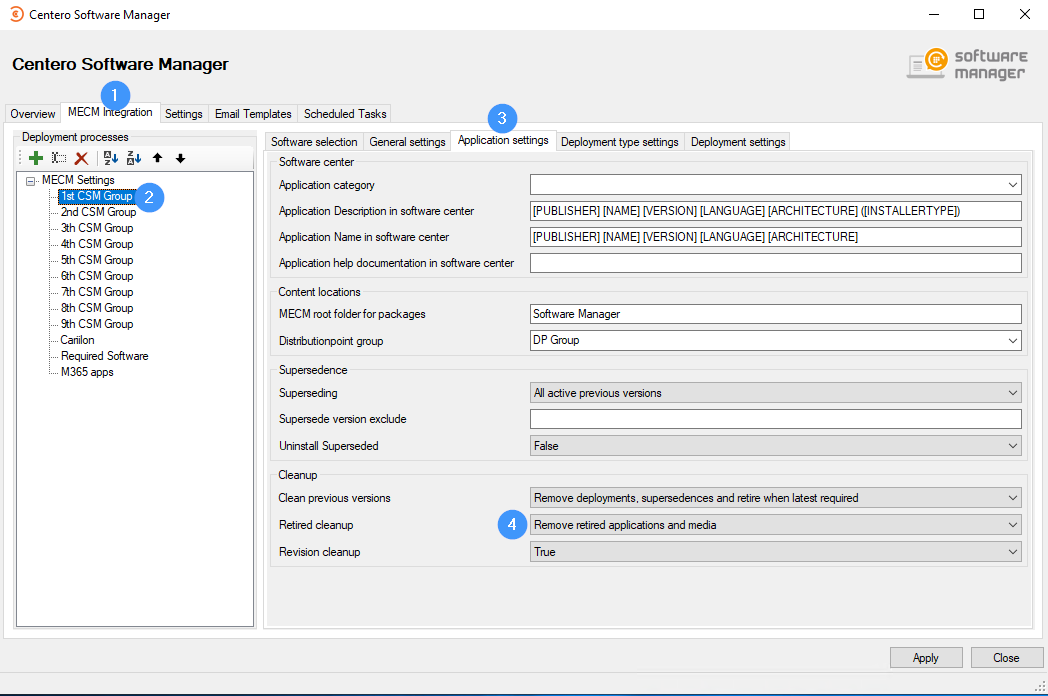Sort deployment processes Z to A
The height and width of the screenshot is (696, 1048).
134,158
